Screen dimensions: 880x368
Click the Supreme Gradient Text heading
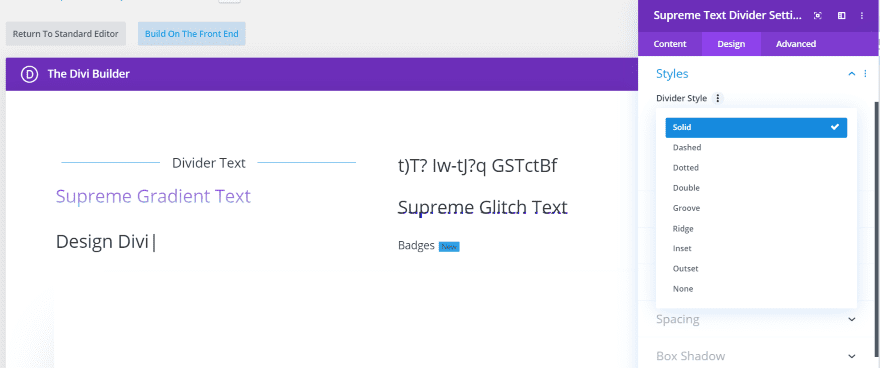[153, 196]
